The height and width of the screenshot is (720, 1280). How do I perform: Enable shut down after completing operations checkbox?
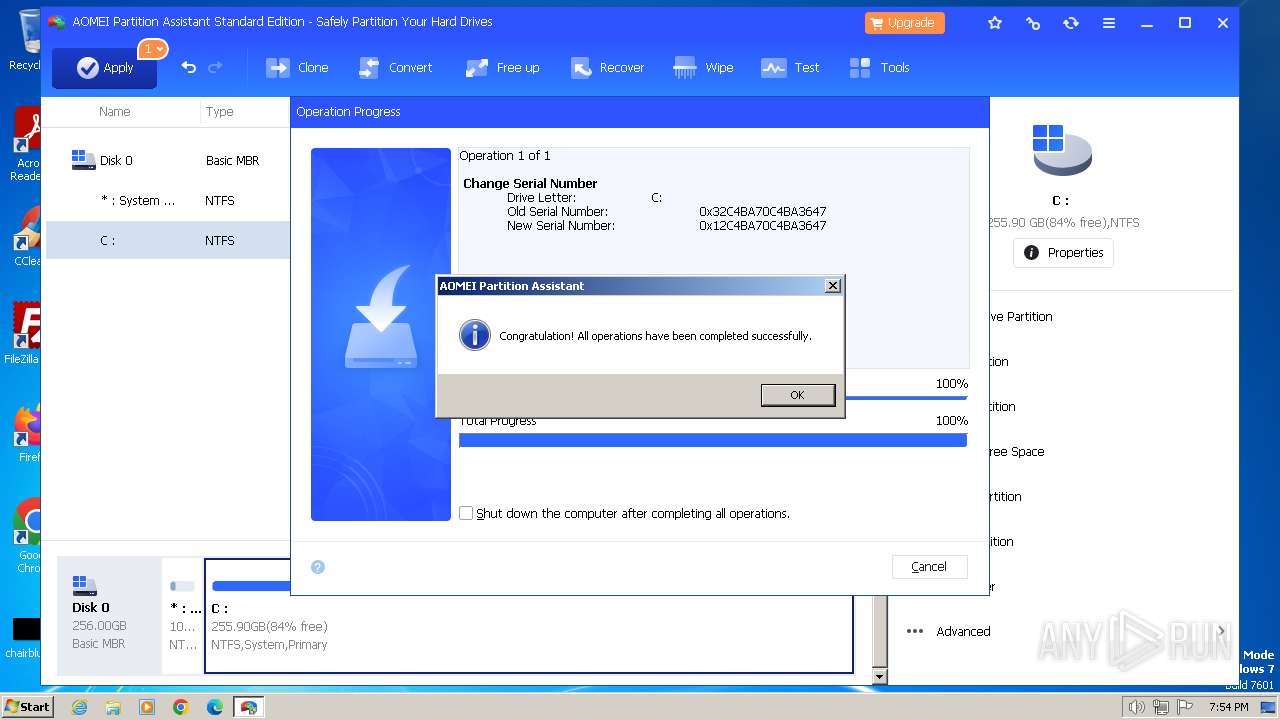click(466, 513)
